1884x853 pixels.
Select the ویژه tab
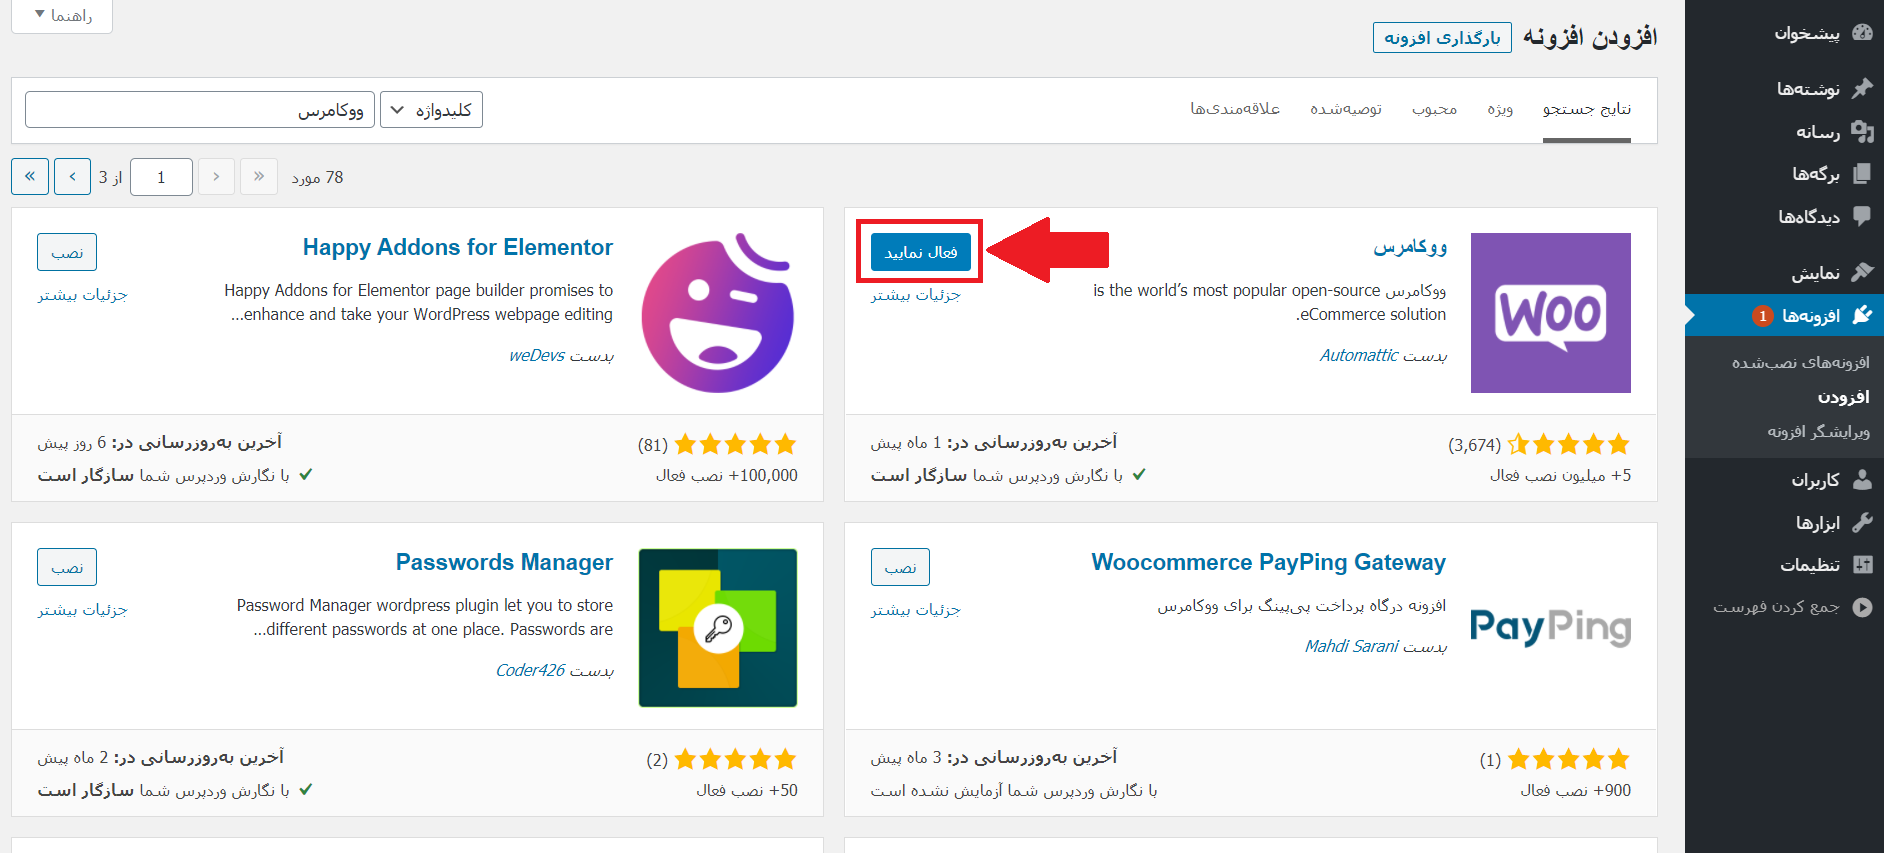[x=1499, y=109]
